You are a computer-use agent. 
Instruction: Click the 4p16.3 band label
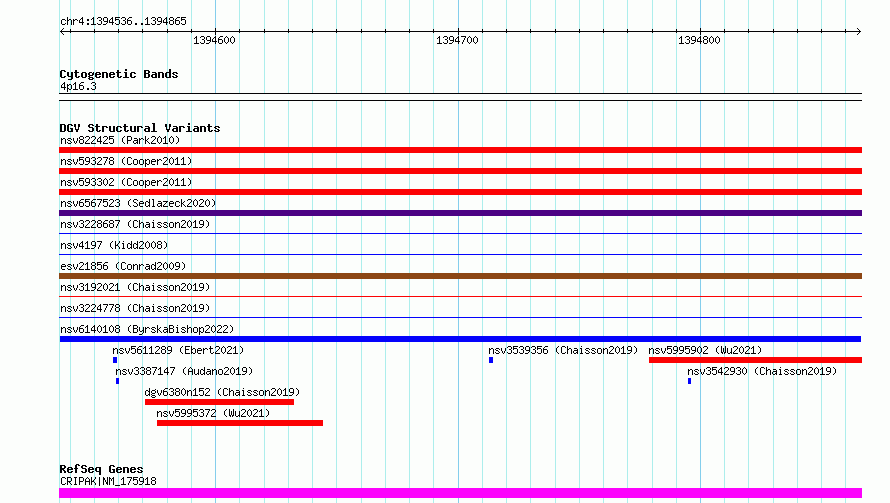pyautogui.click(x=78, y=86)
